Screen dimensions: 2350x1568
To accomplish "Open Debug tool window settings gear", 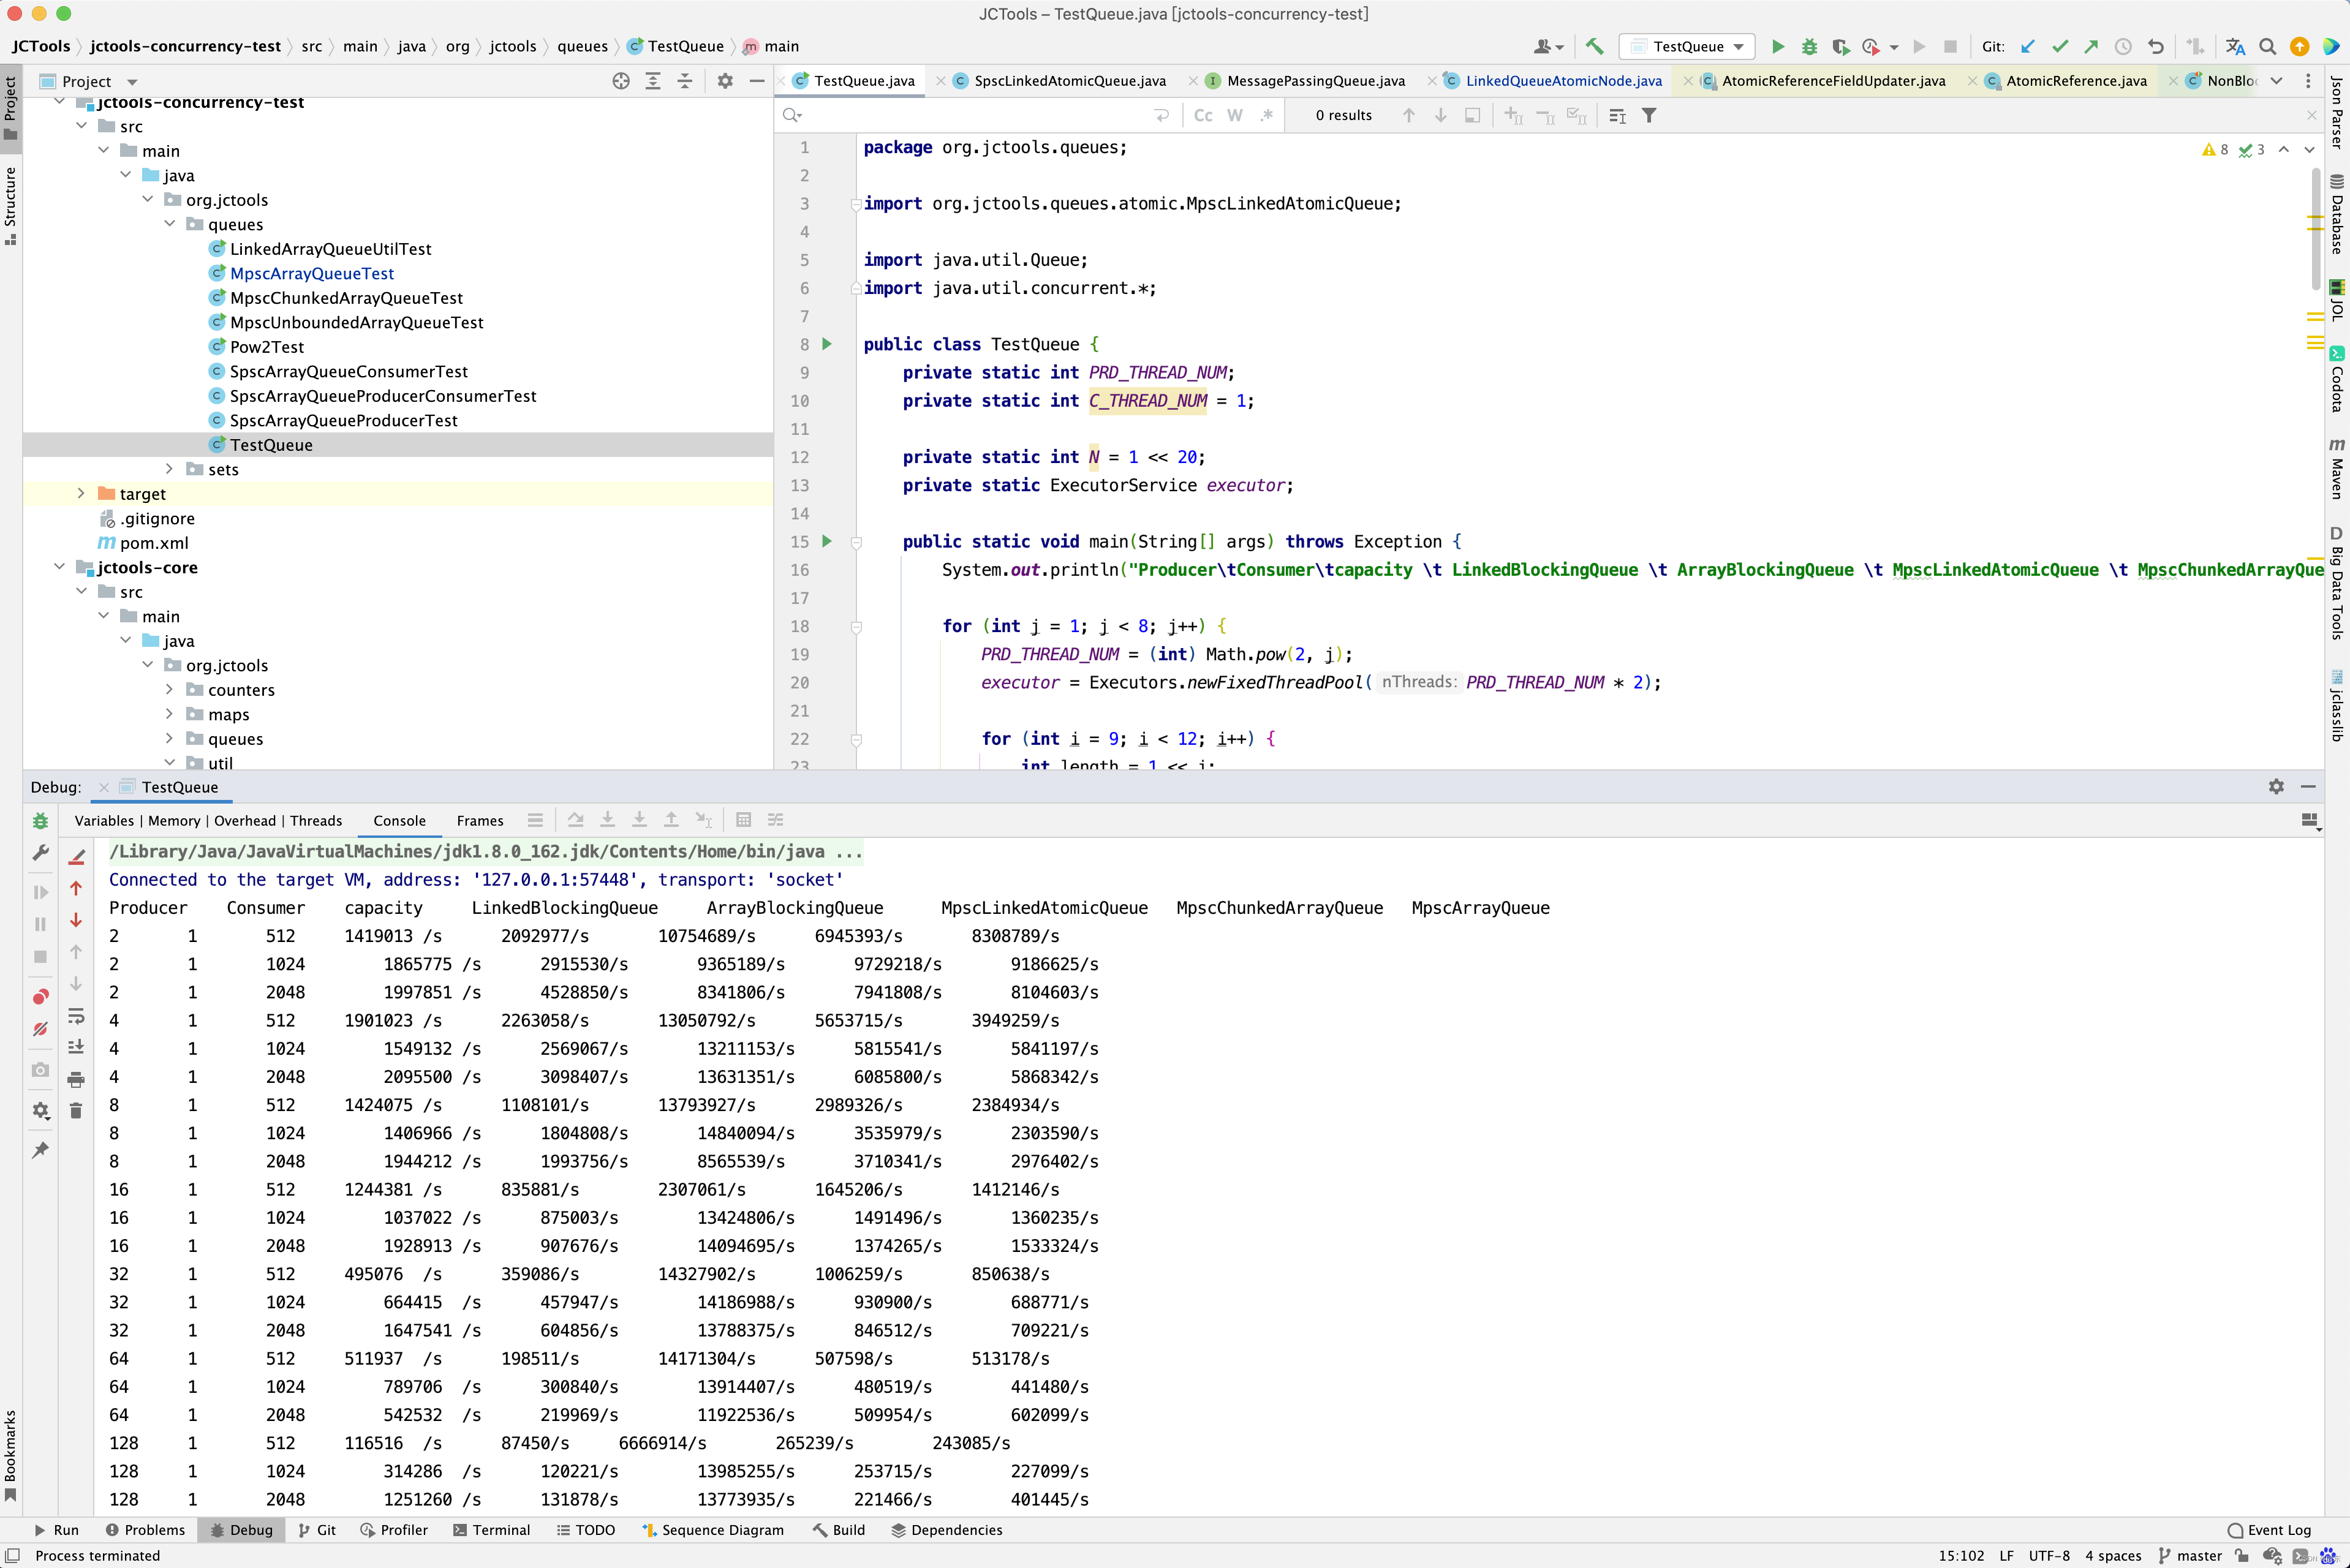I will pos(2276,786).
